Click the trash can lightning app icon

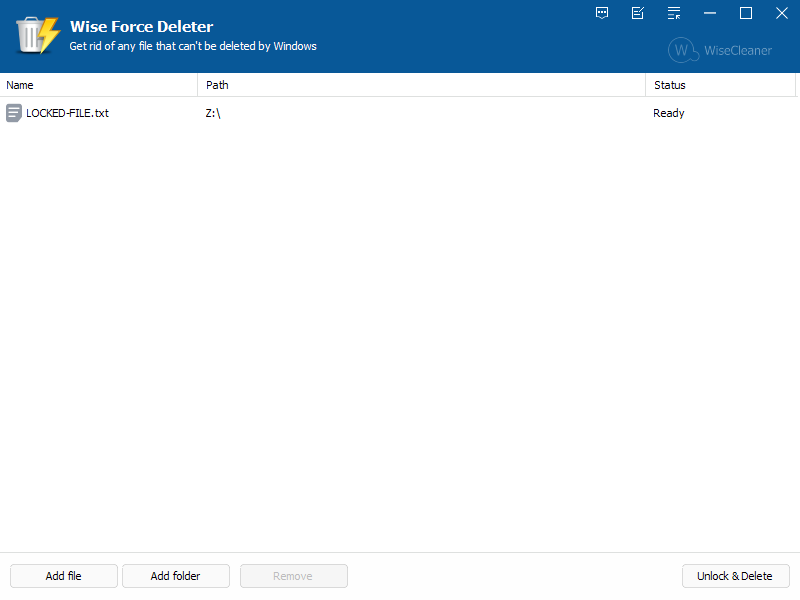pos(37,35)
